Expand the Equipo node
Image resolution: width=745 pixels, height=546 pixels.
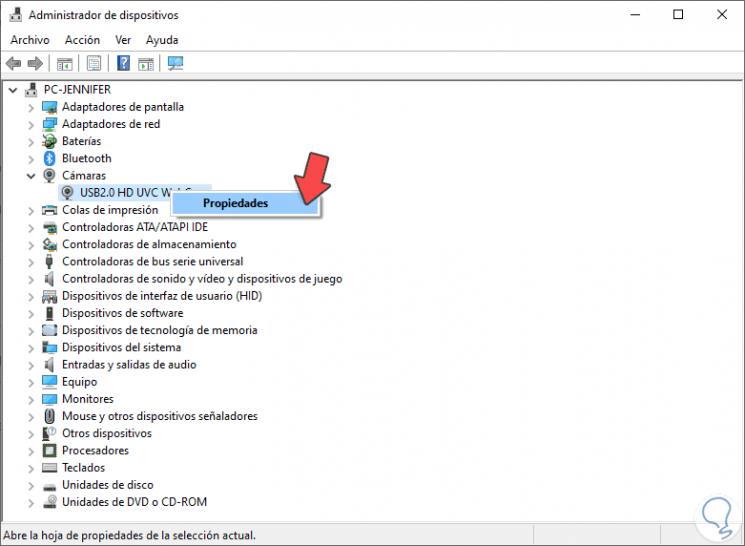click(31, 383)
